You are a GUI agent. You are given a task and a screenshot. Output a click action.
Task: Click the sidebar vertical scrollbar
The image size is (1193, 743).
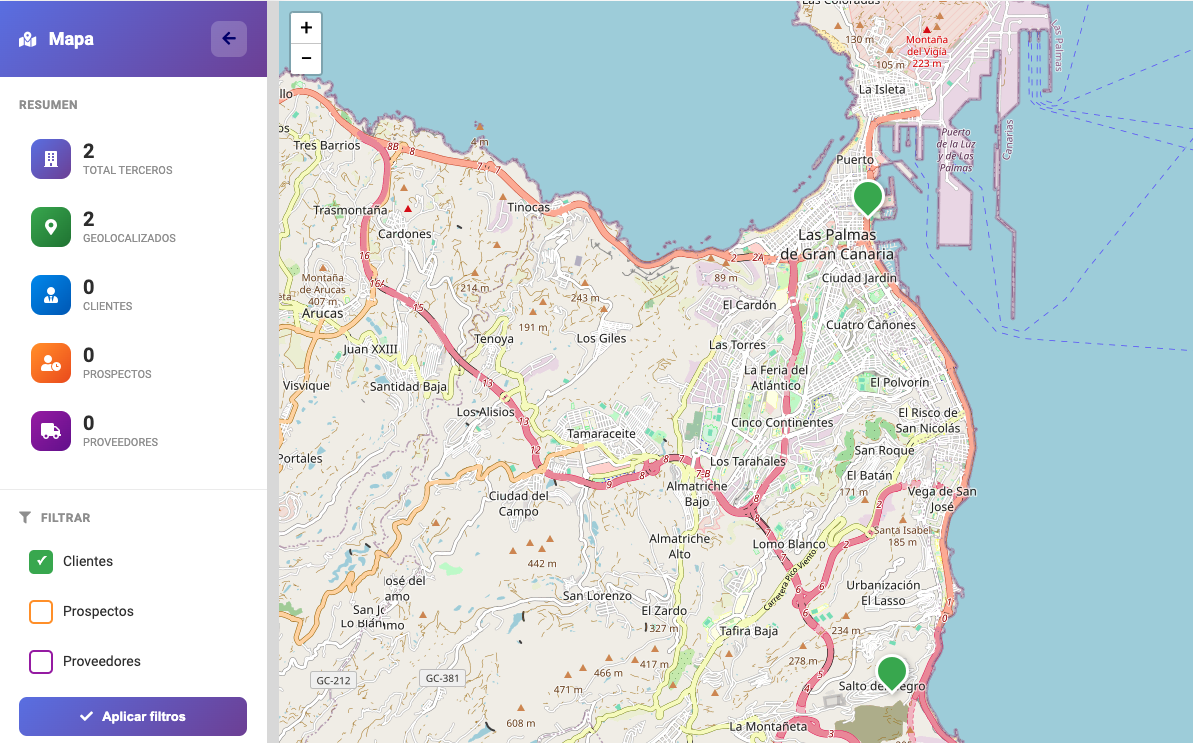[272, 371]
